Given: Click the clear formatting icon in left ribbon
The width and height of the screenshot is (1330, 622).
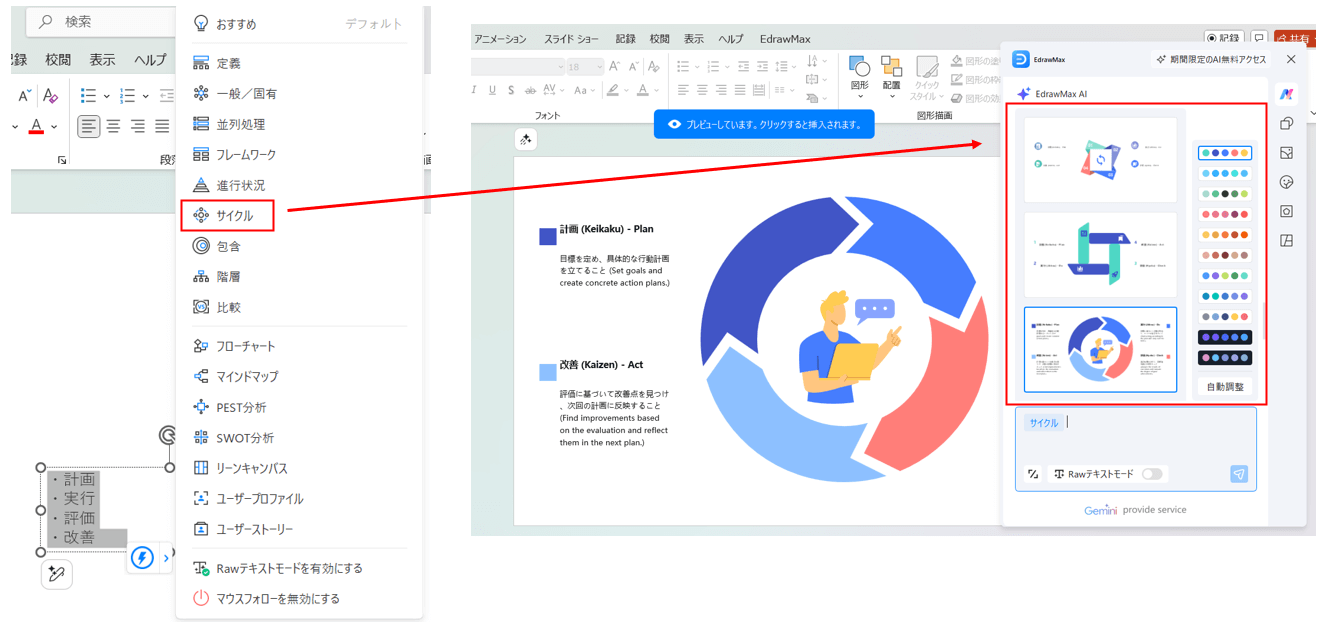Looking at the screenshot, I should (x=51, y=96).
